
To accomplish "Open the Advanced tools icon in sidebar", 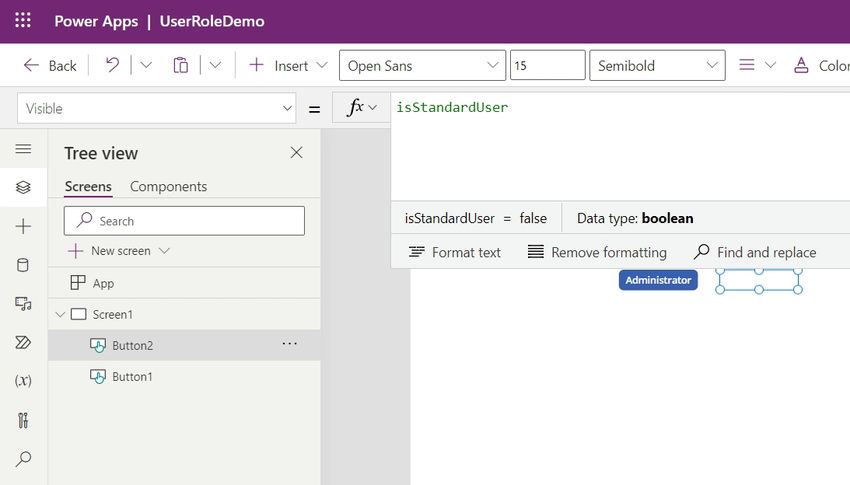I will tap(23, 420).
